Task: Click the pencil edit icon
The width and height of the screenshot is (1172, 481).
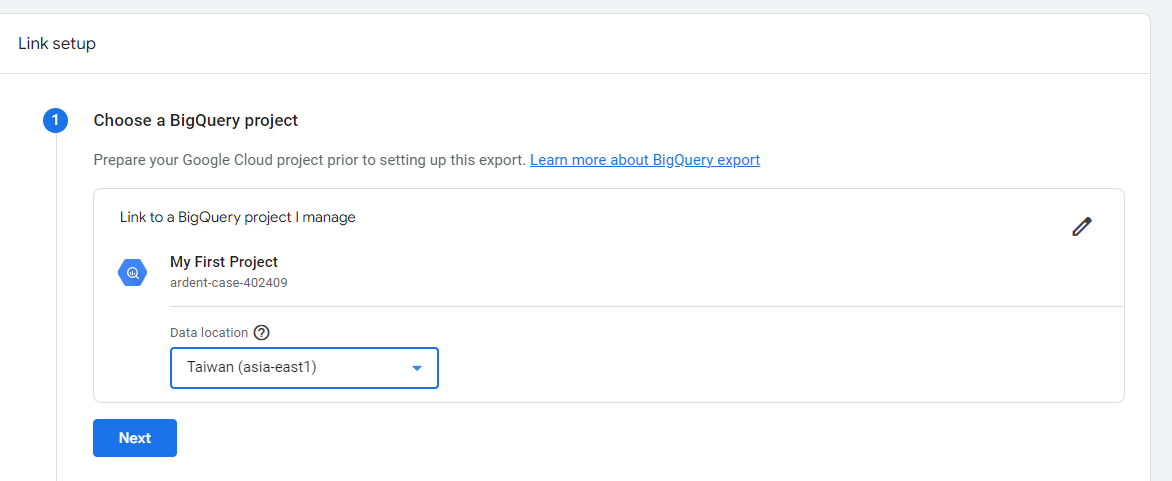Action: click(1082, 226)
